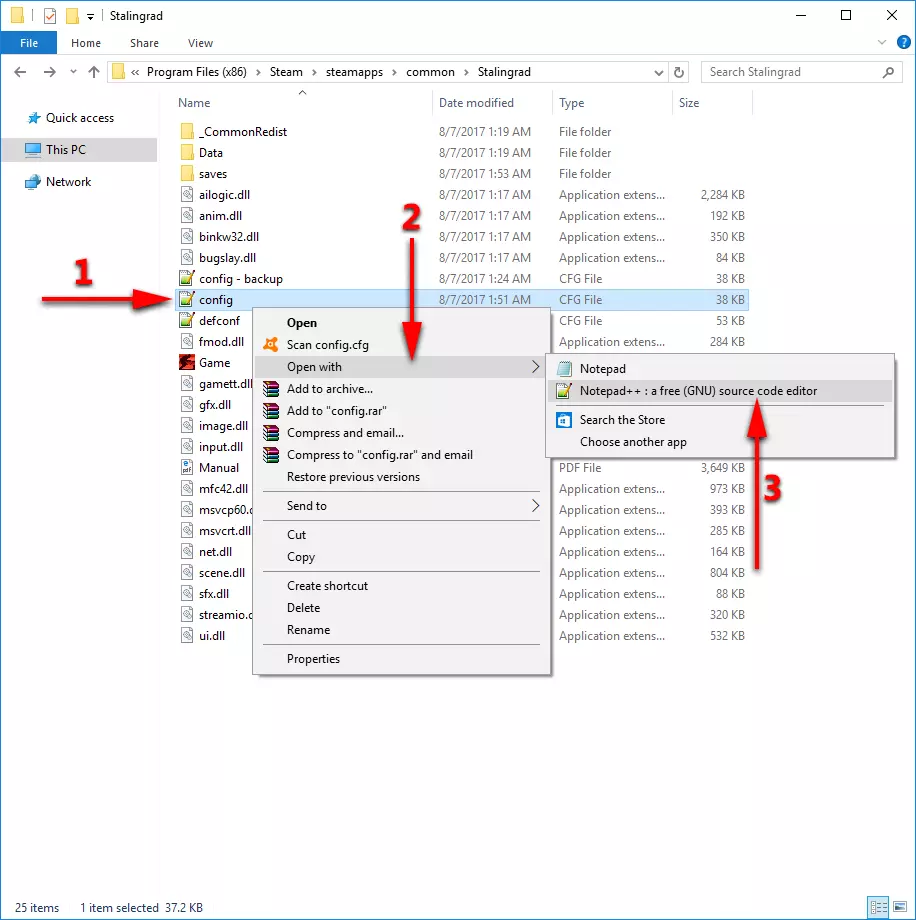Select the defconf file icon

(187, 320)
